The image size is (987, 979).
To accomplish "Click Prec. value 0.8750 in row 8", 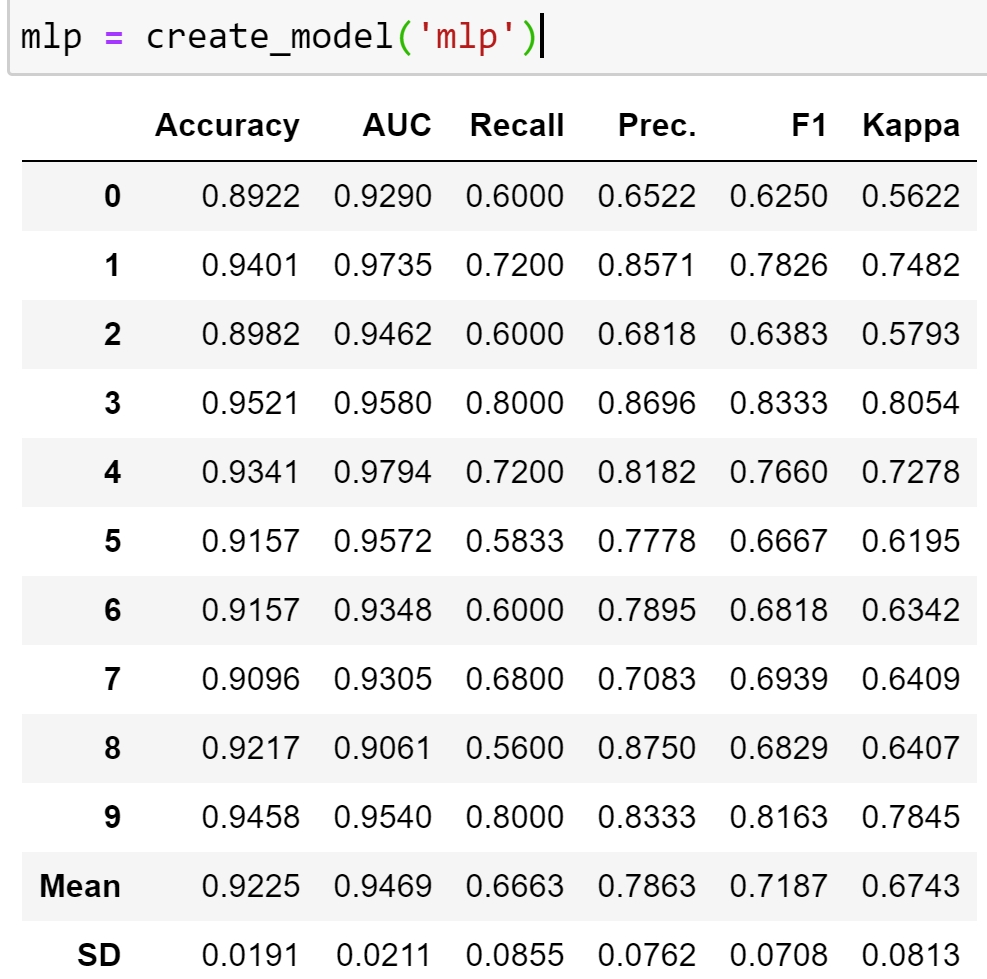I will [646, 748].
